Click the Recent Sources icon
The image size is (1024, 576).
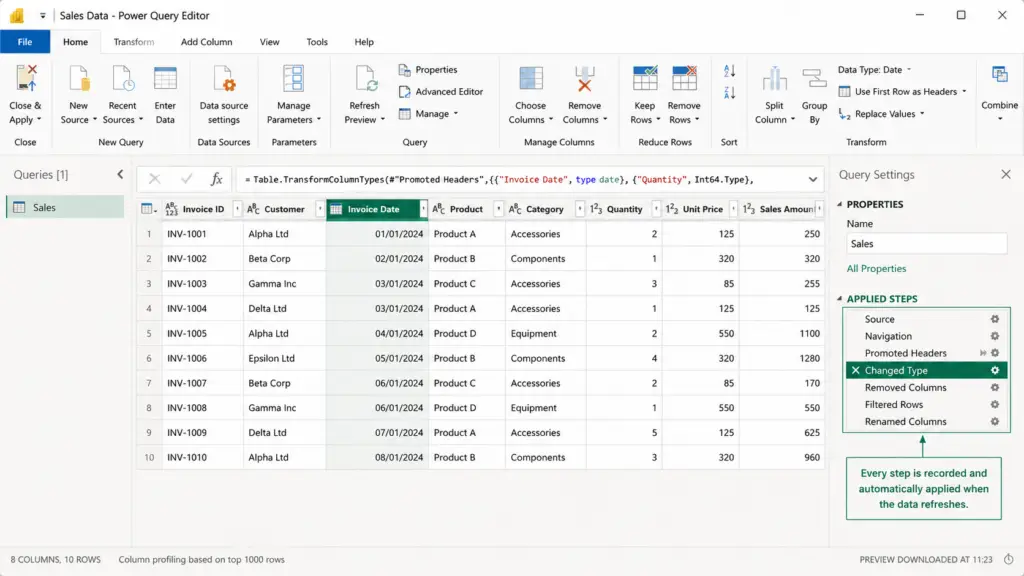pyautogui.click(x=122, y=78)
